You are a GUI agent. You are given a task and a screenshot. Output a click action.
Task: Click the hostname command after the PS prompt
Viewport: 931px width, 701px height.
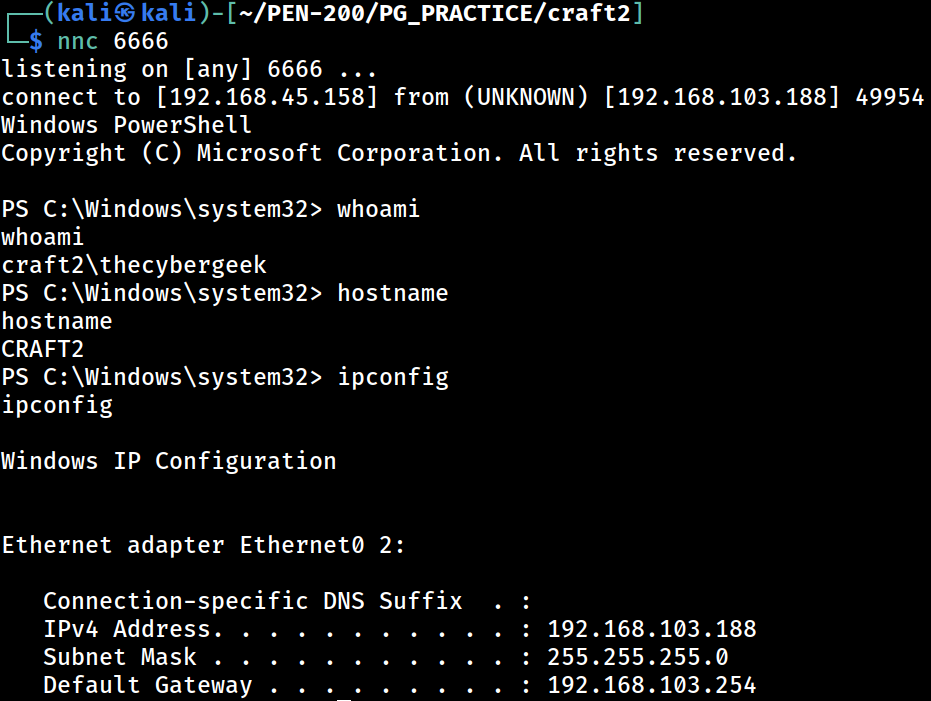click(x=392, y=293)
